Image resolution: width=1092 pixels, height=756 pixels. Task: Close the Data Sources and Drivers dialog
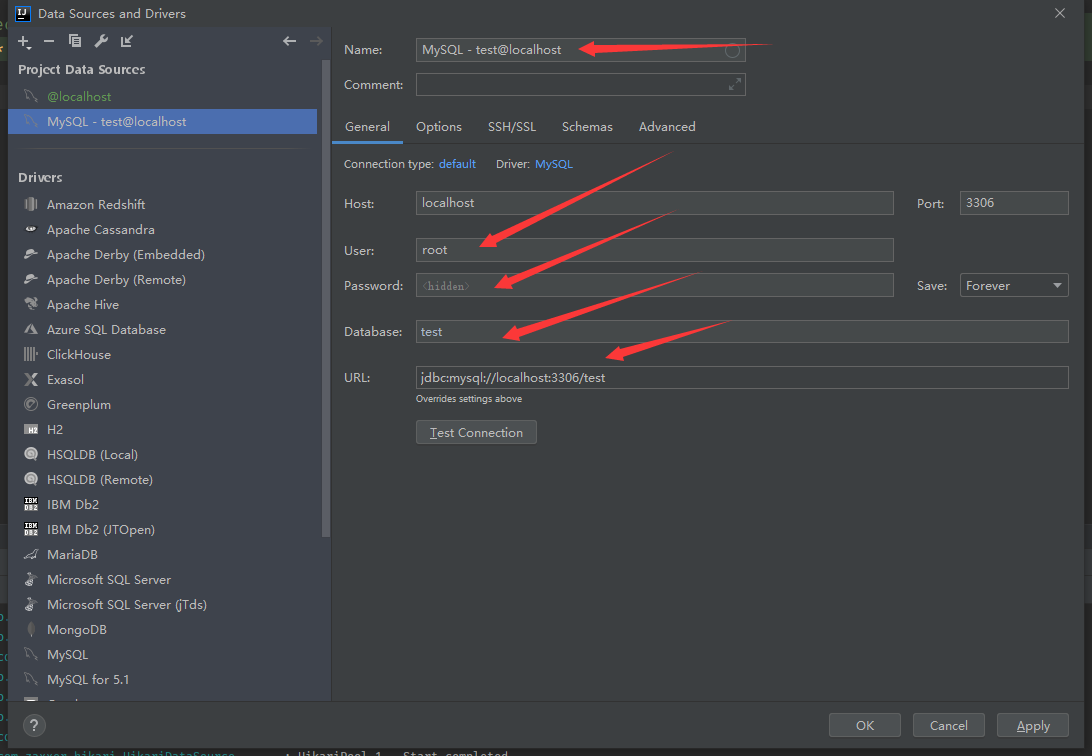coord(1060,13)
